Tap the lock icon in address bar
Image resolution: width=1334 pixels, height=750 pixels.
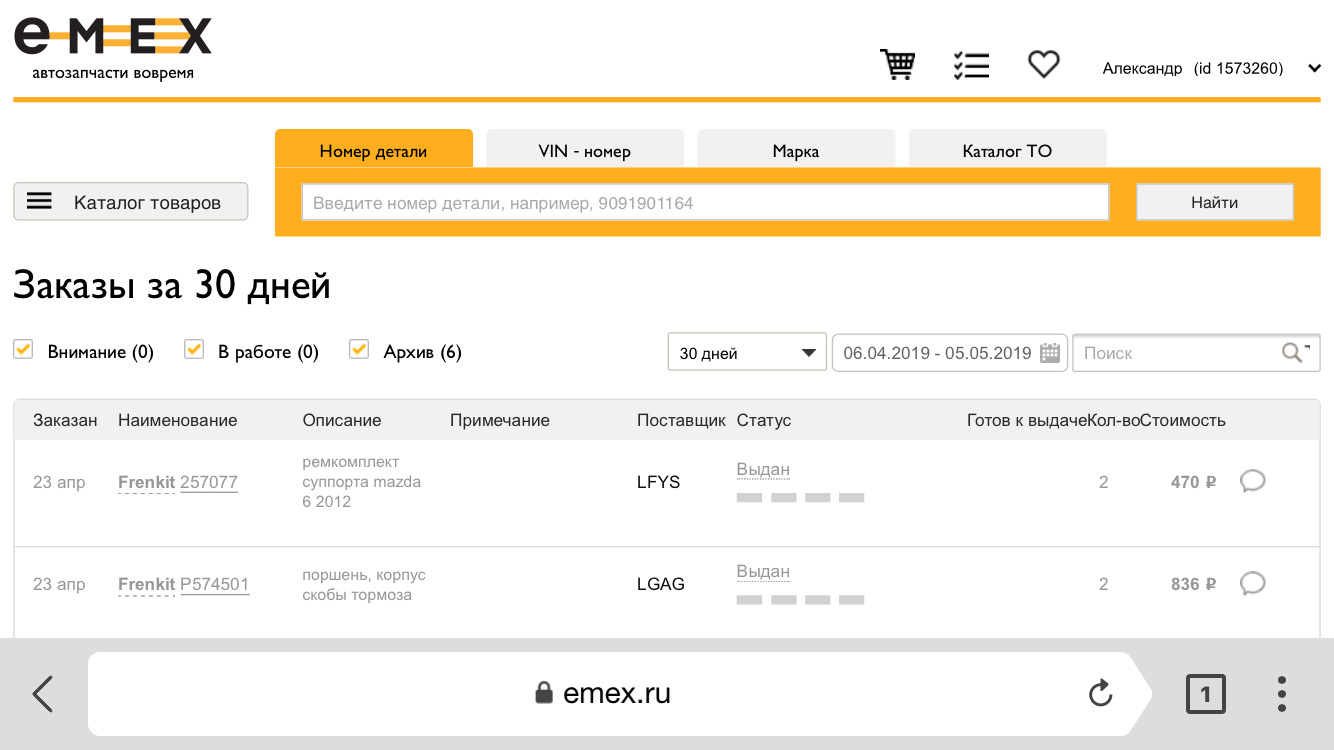[544, 692]
